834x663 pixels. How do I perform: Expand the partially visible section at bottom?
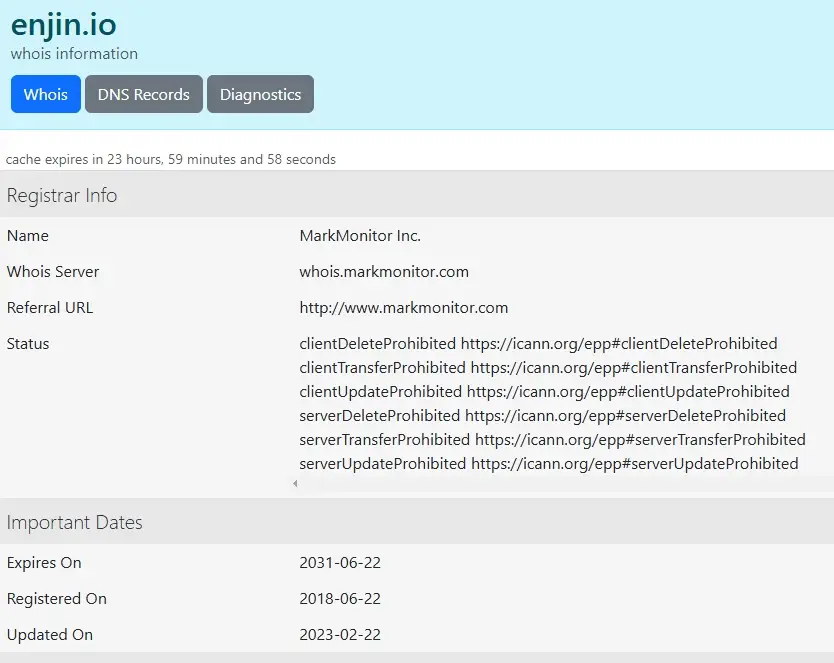[417, 658]
